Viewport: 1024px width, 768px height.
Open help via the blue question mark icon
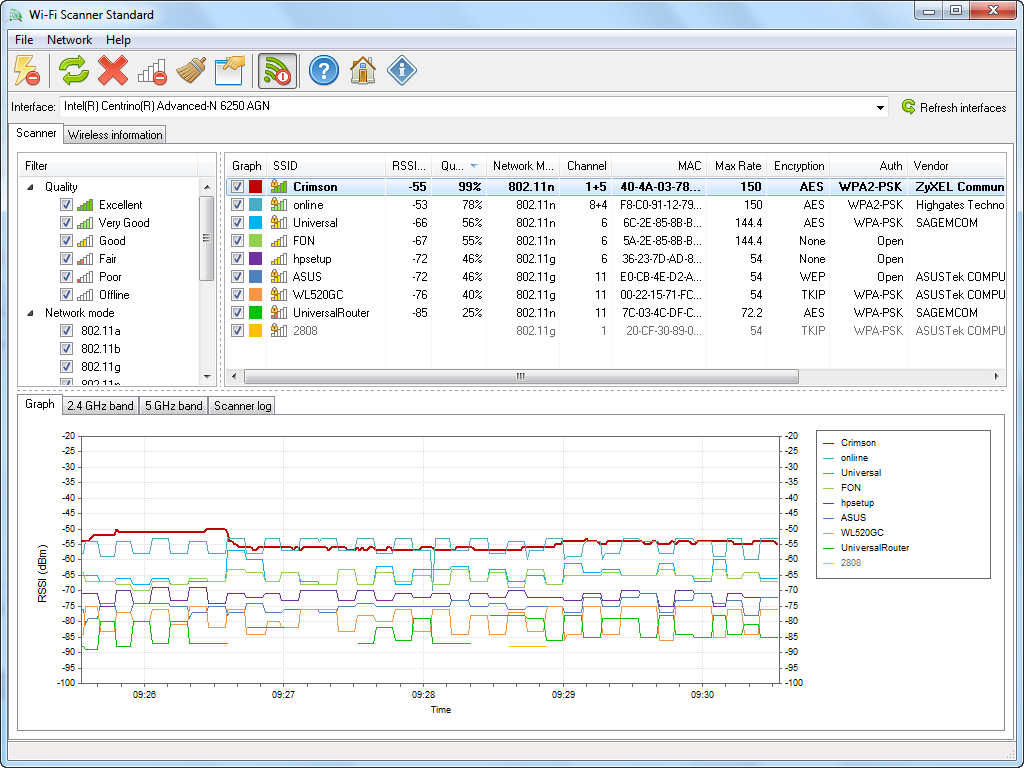click(323, 70)
